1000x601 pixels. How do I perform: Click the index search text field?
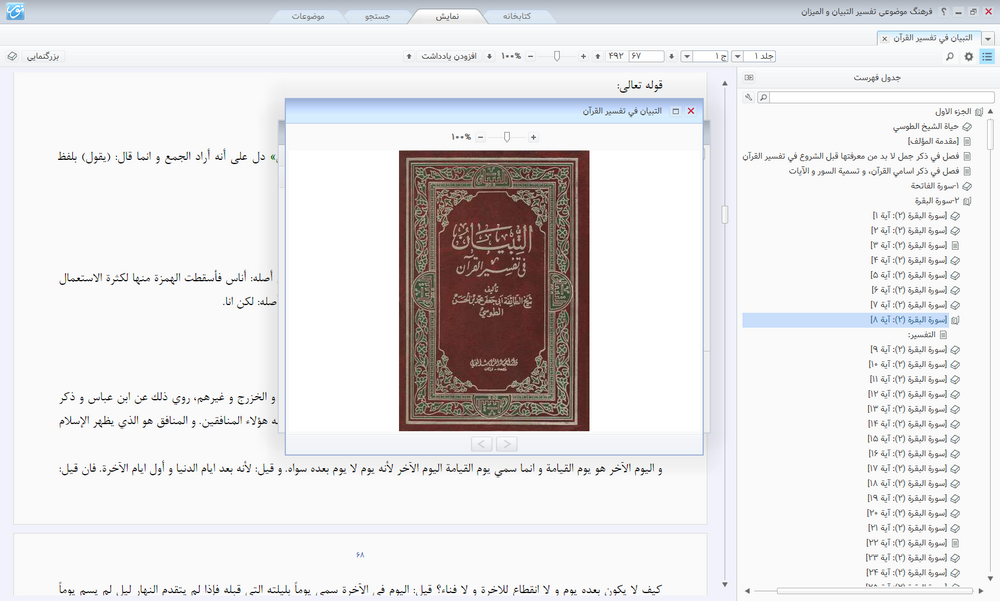coord(881,97)
